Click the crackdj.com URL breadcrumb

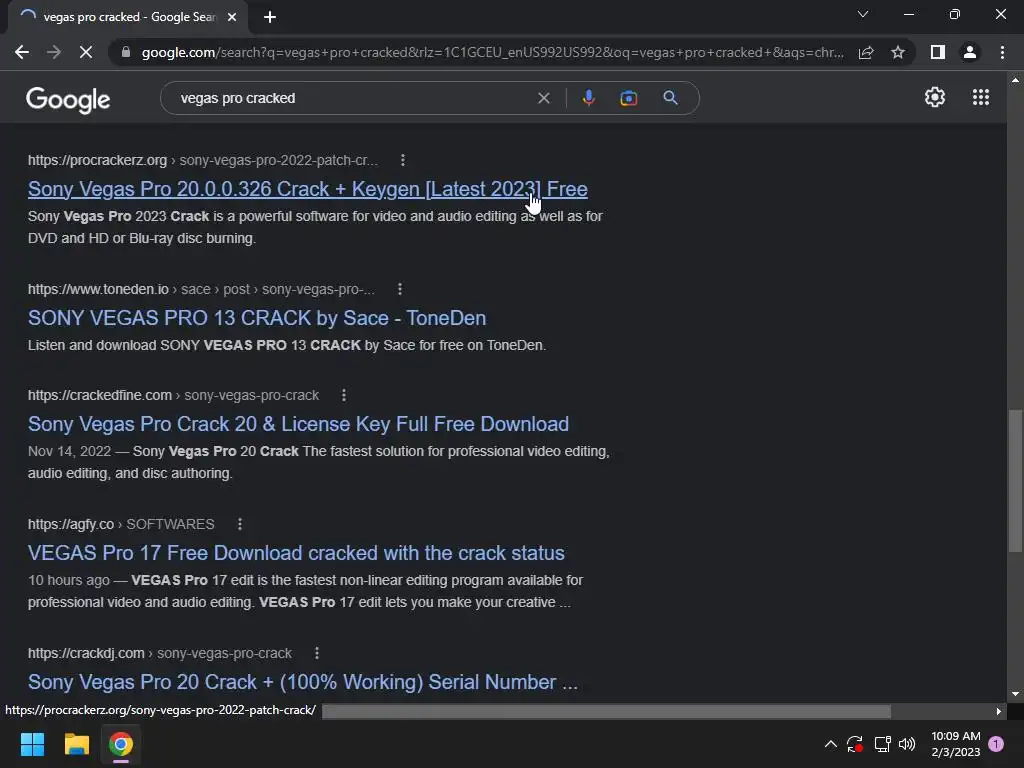tap(159, 653)
